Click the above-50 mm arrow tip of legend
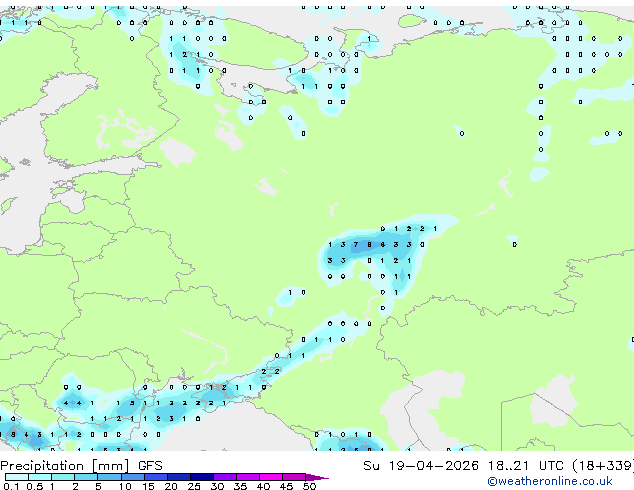The image size is (634, 490). pyautogui.click(x=317, y=477)
